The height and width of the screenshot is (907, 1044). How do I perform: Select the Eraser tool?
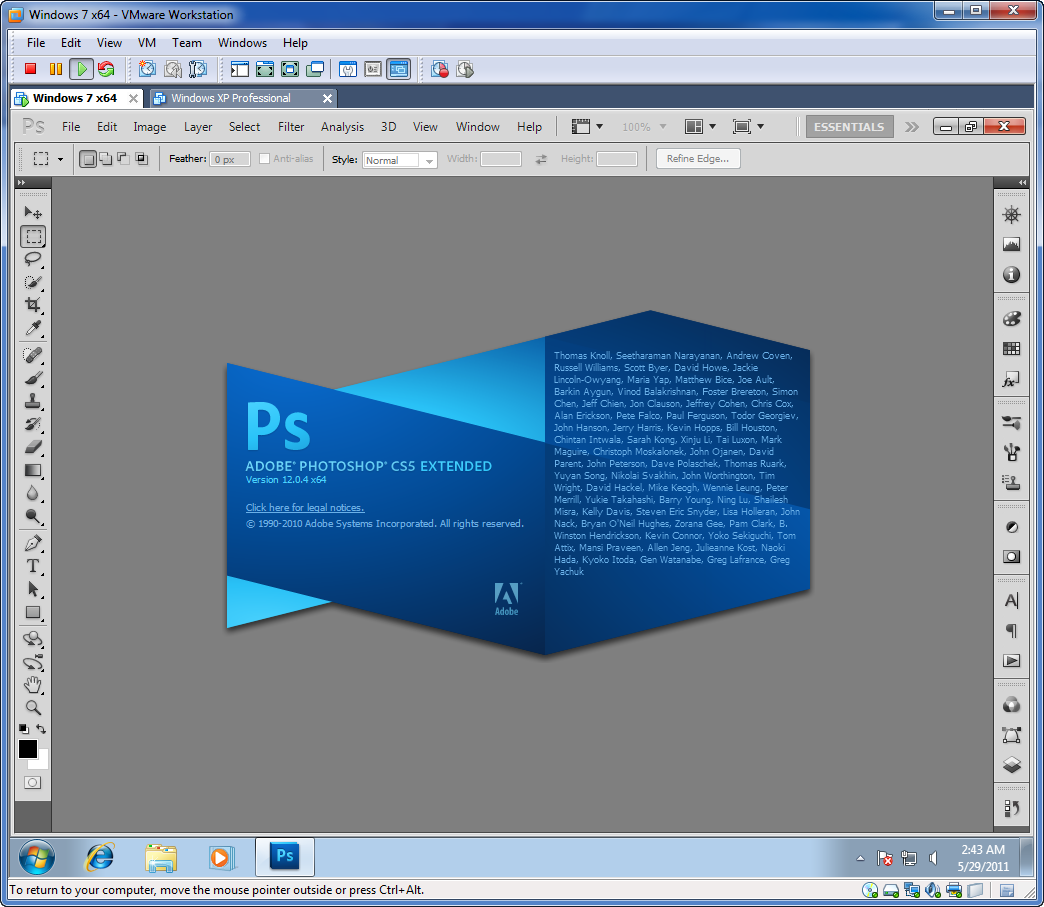click(33, 447)
